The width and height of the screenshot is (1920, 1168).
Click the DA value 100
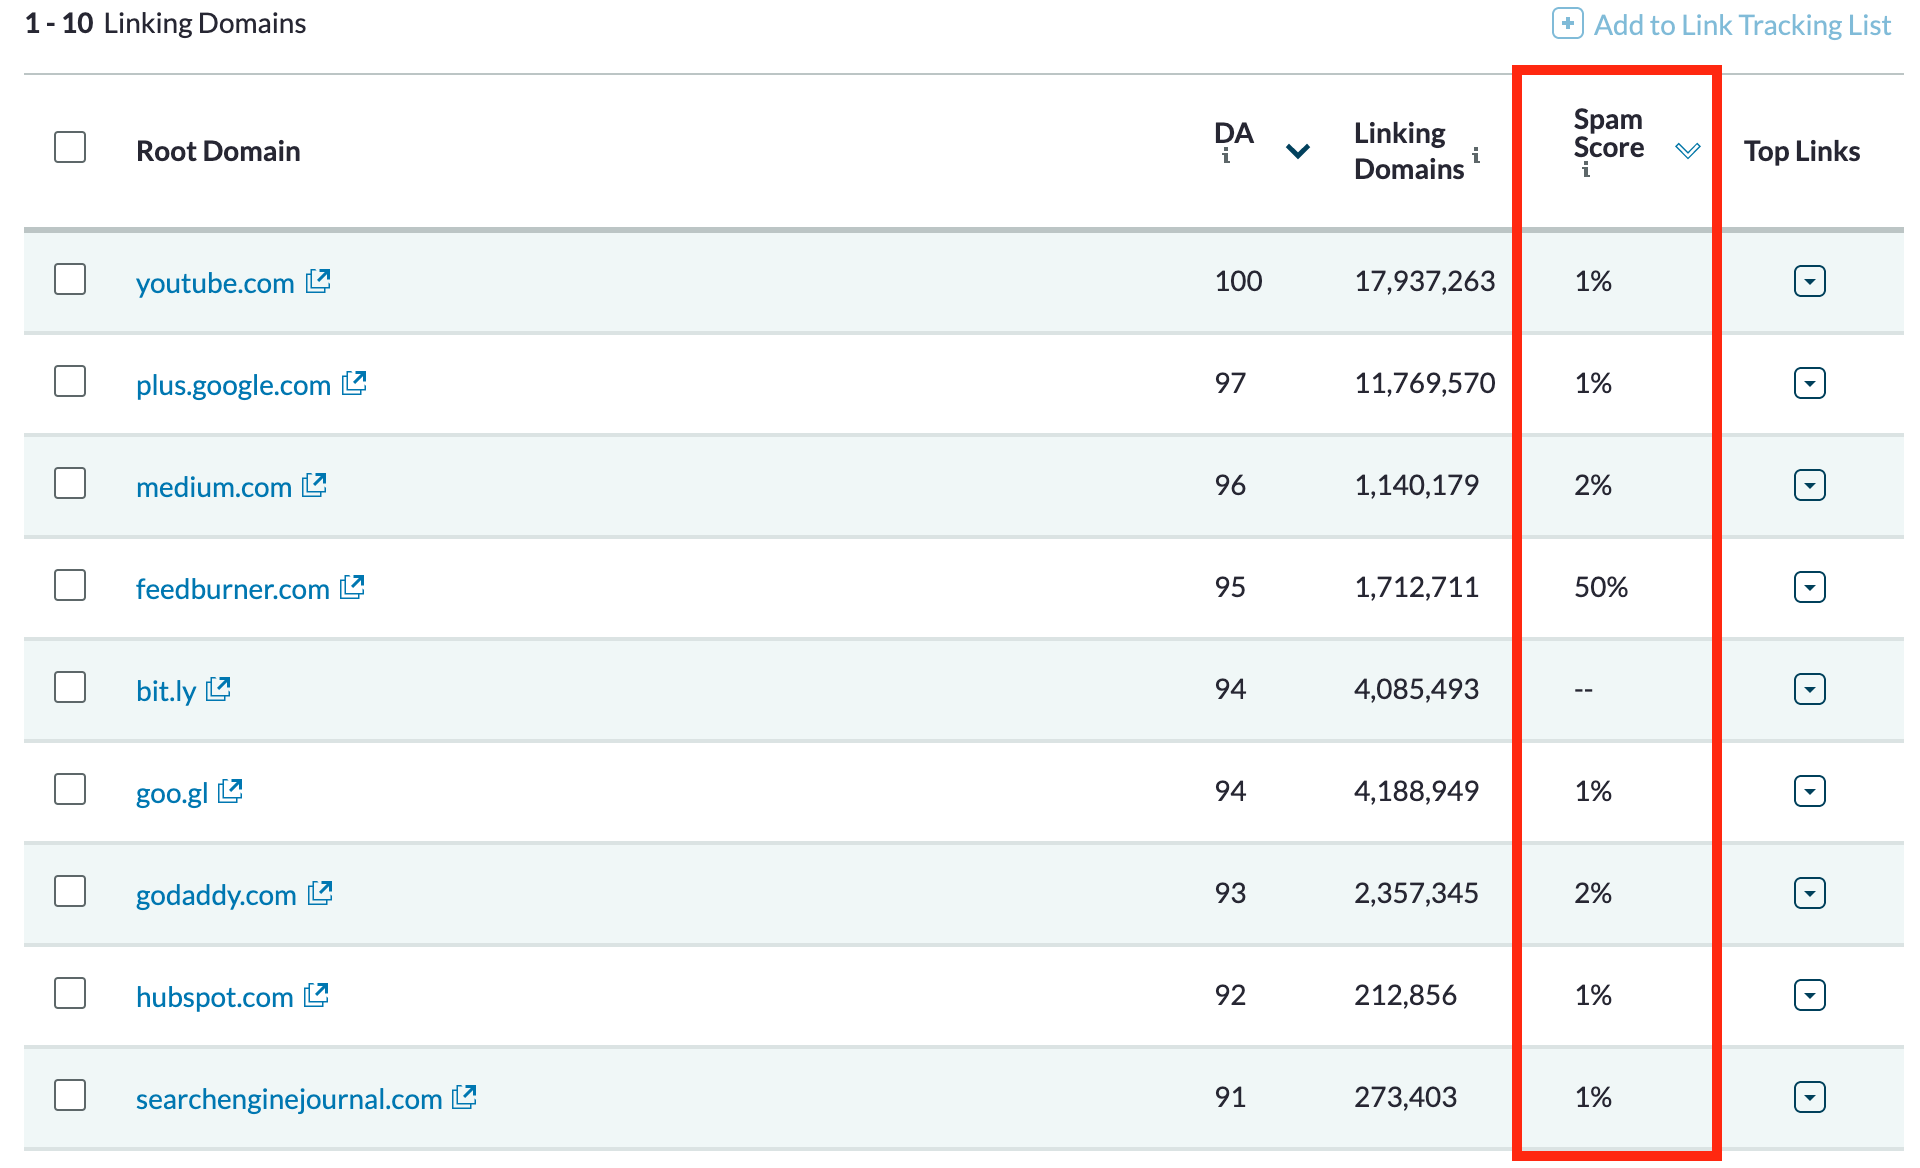click(x=1238, y=281)
